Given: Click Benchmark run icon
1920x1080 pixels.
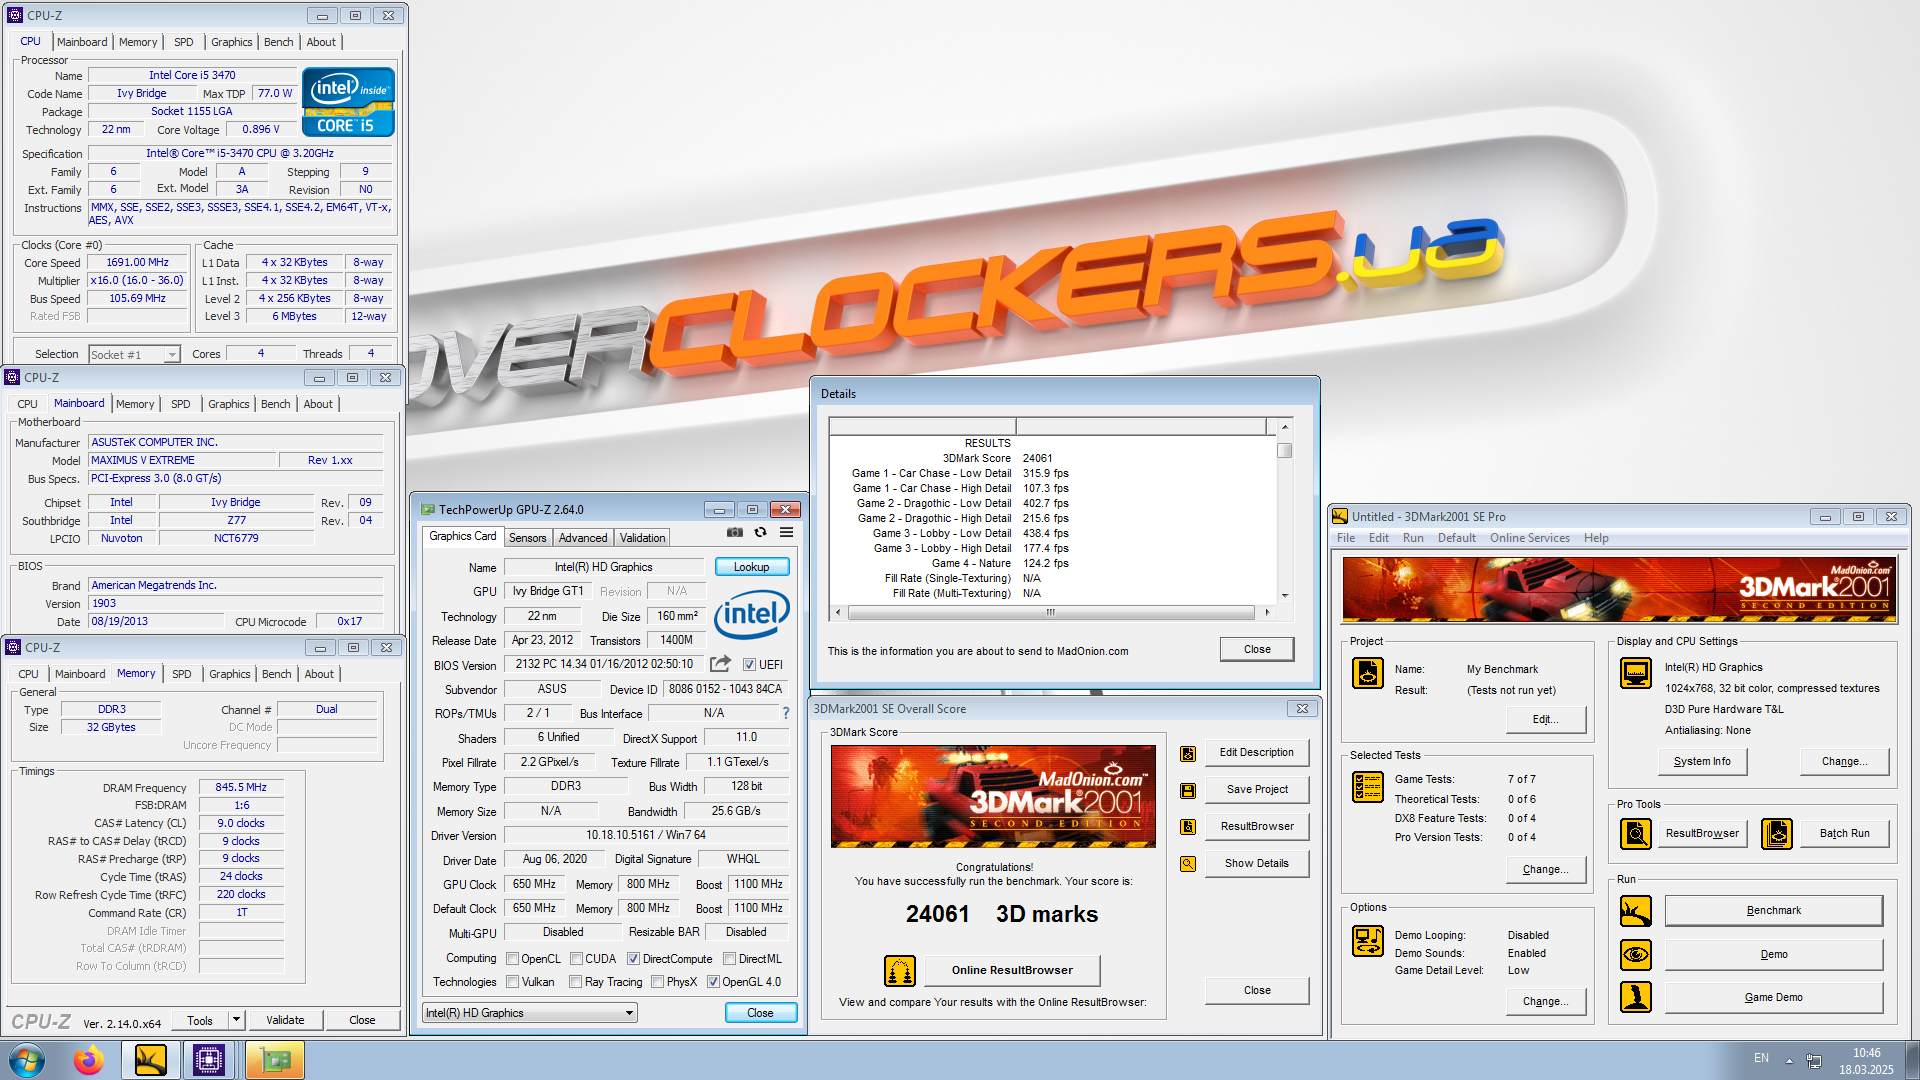Looking at the screenshot, I should (x=1636, y=911).
